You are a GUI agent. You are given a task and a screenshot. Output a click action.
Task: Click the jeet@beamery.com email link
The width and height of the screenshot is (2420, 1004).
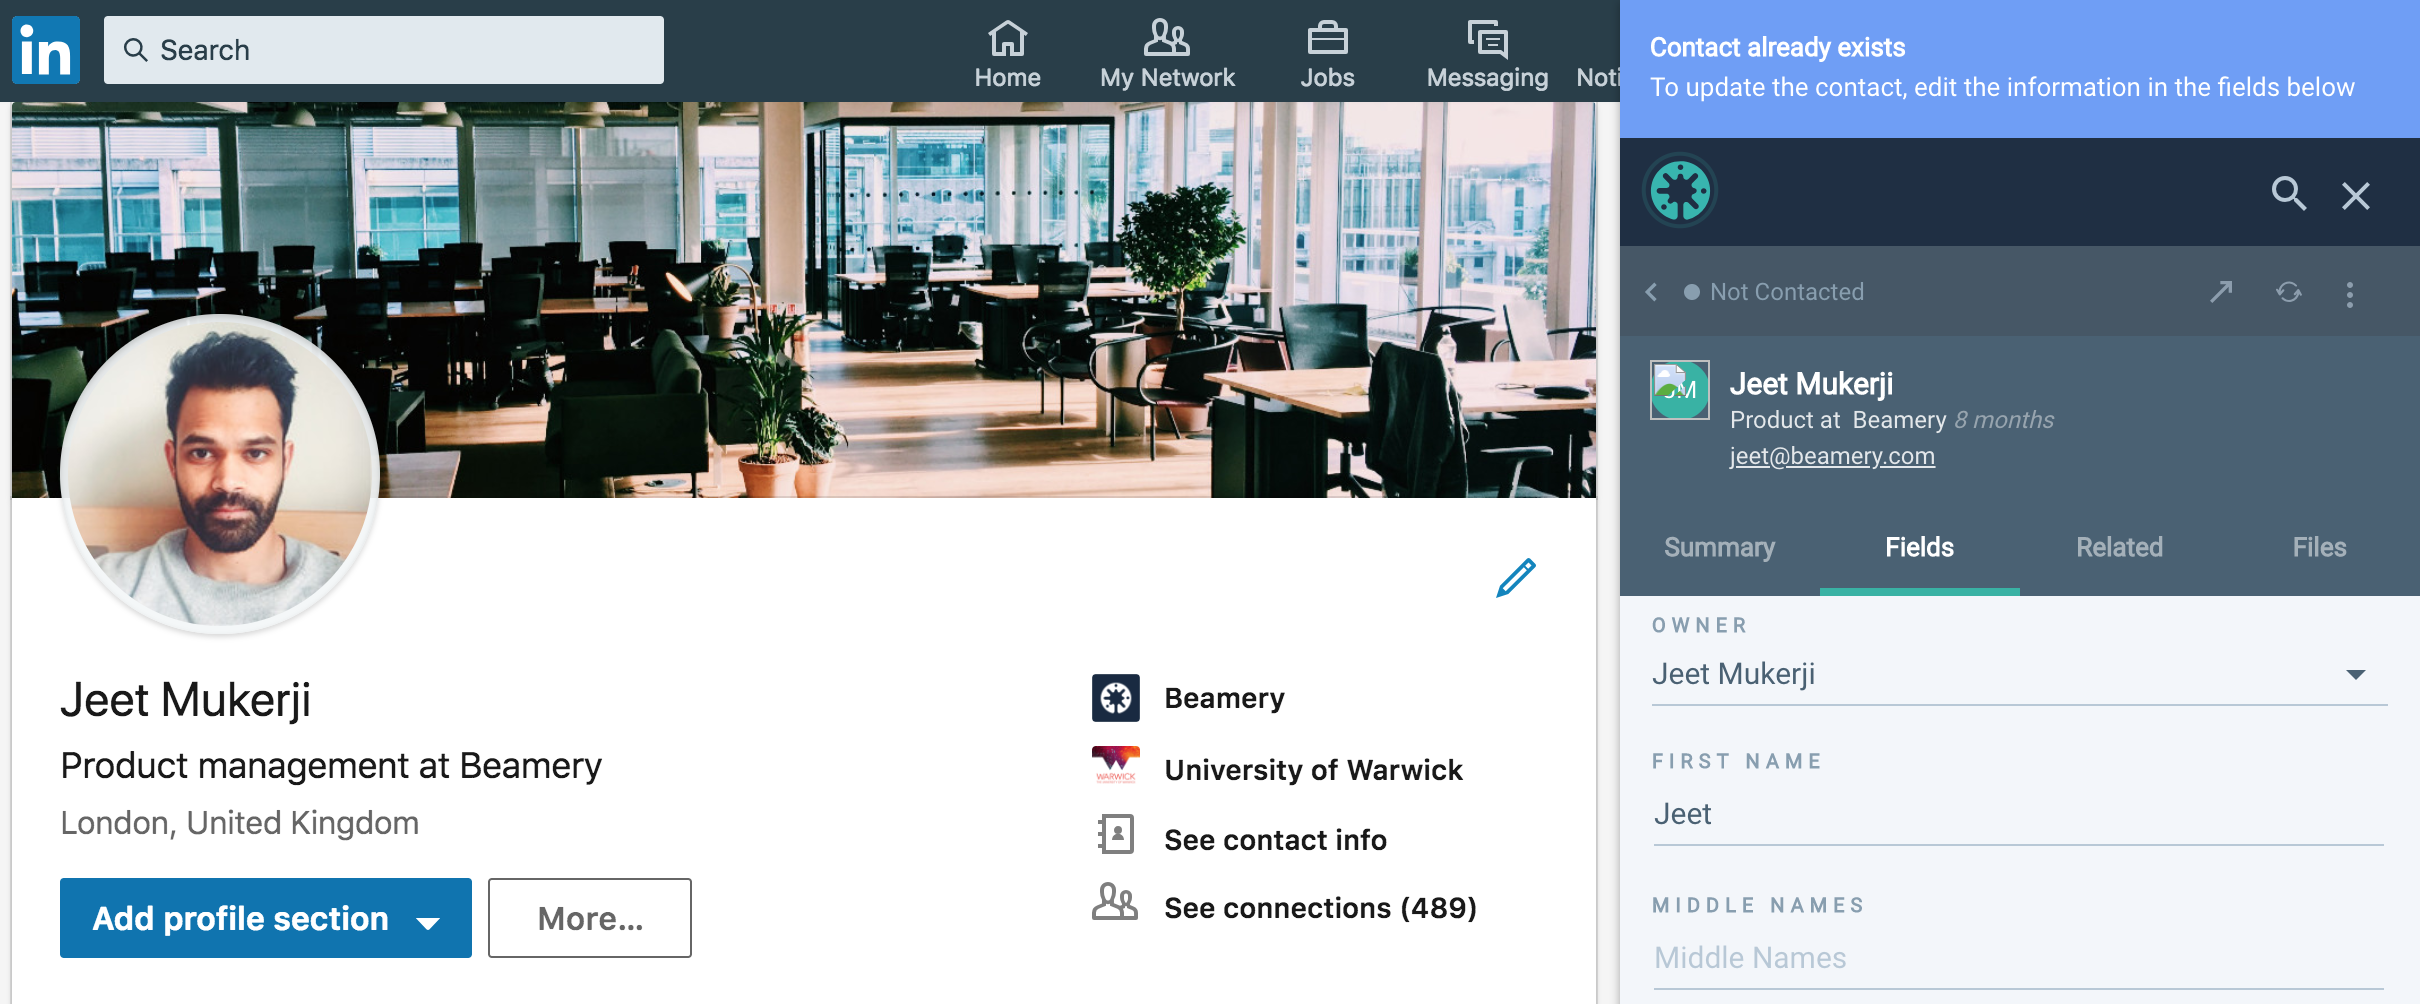(x=1832, y=456)
